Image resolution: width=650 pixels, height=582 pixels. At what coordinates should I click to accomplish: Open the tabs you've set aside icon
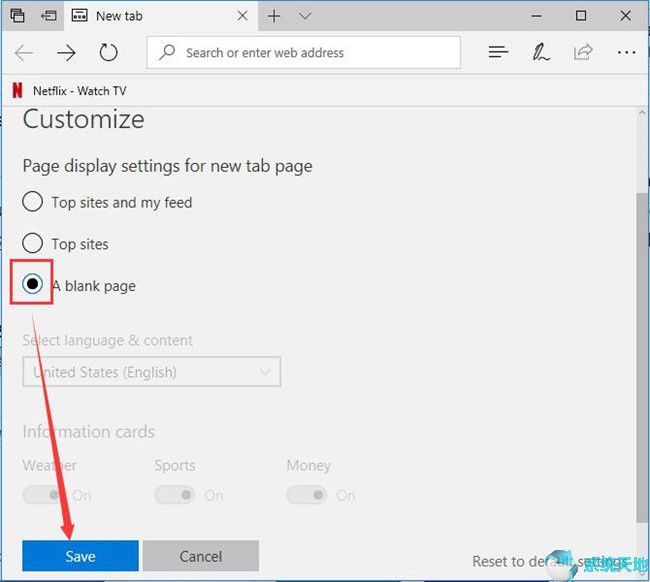point(17,16)
